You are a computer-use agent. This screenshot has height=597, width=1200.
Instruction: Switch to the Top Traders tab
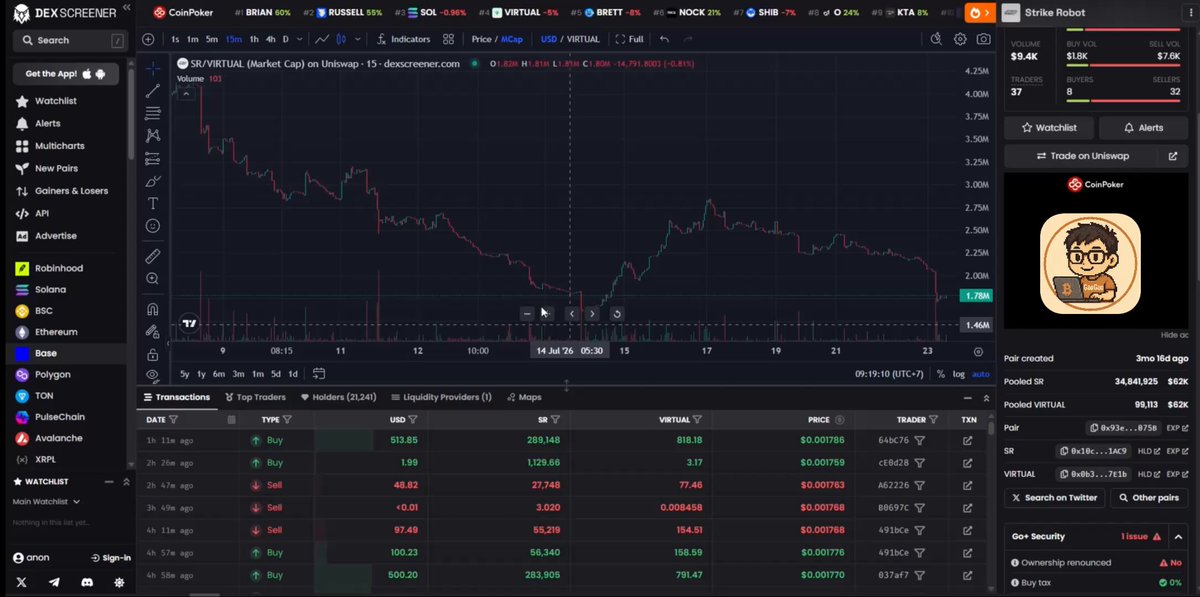(255, 397)
